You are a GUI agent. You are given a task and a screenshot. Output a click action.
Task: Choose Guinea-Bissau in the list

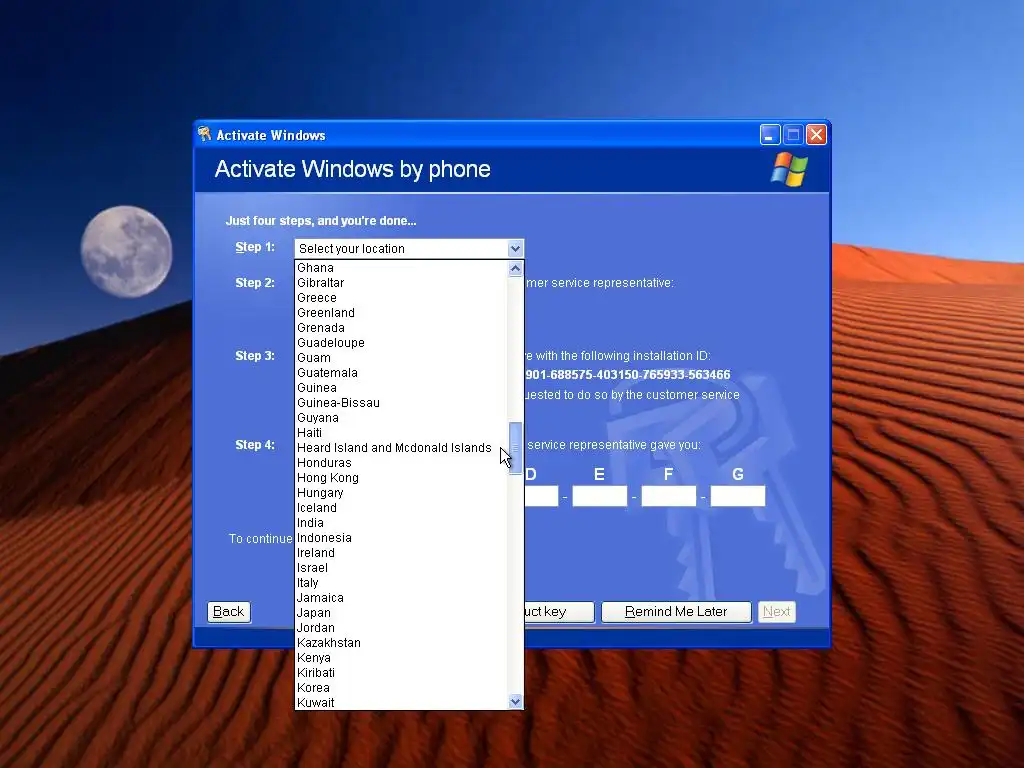pos(401,403)
